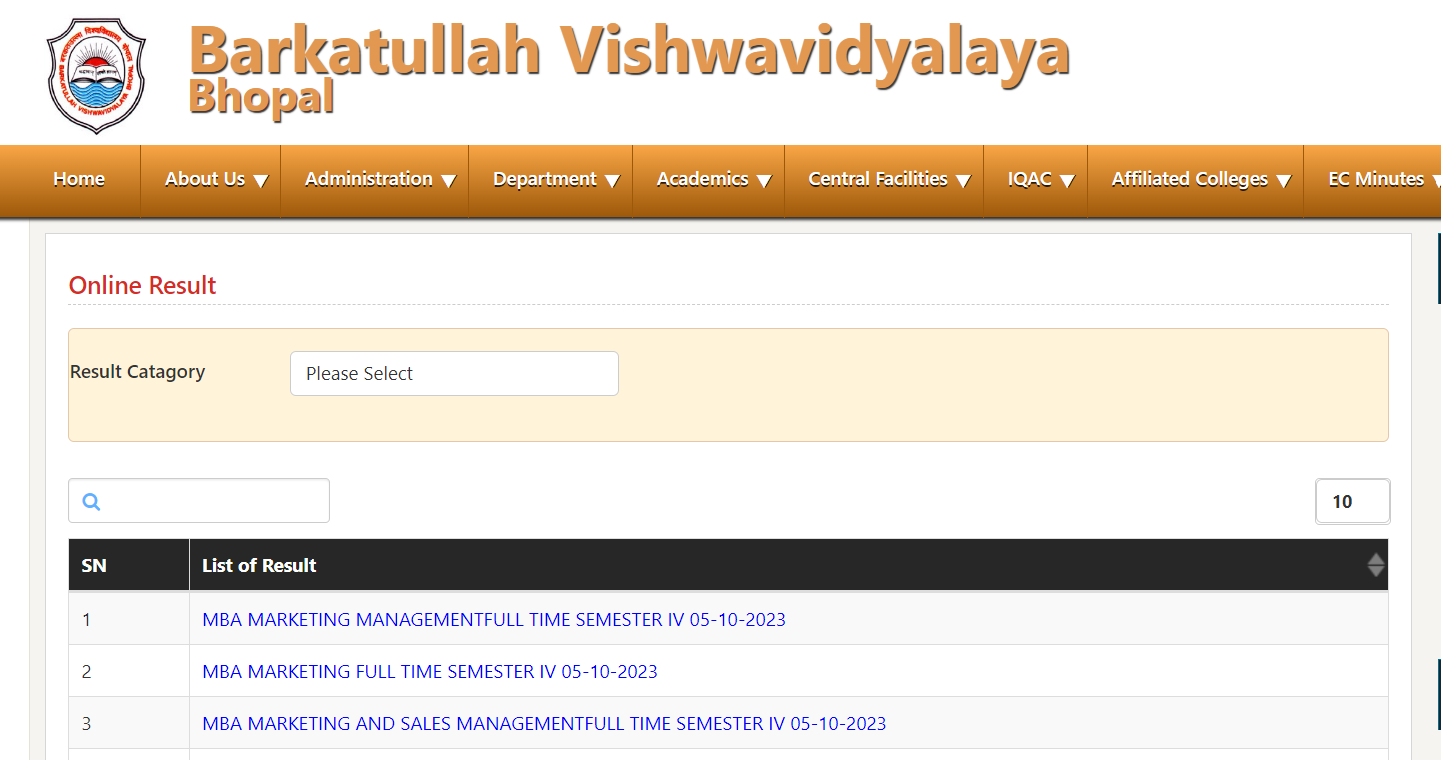Open the EC Minutes menu
This screenshot has width=1441, height=760.
(x=1376, y=179)
